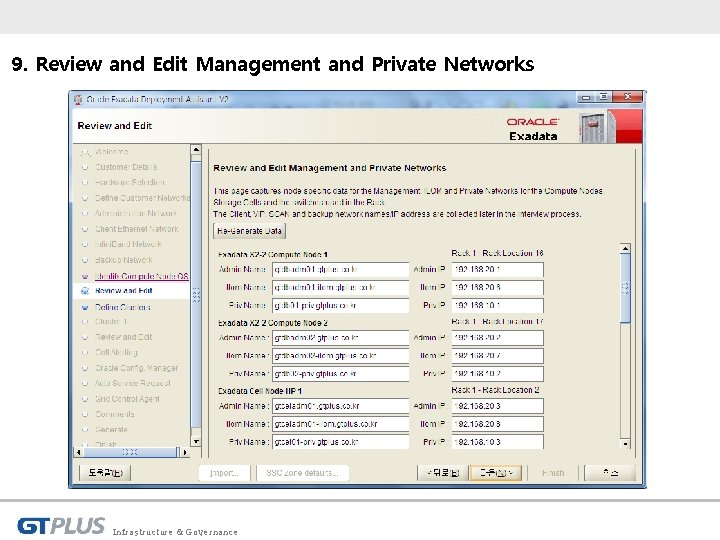This screenshot has width=720, height=540.
Task: Select Administration Network step
Action: [x=135, y=213]
